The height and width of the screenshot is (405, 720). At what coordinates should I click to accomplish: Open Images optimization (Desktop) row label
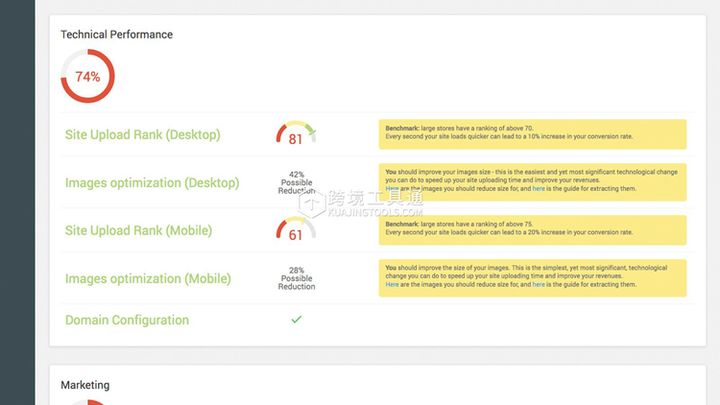point(152,183)
